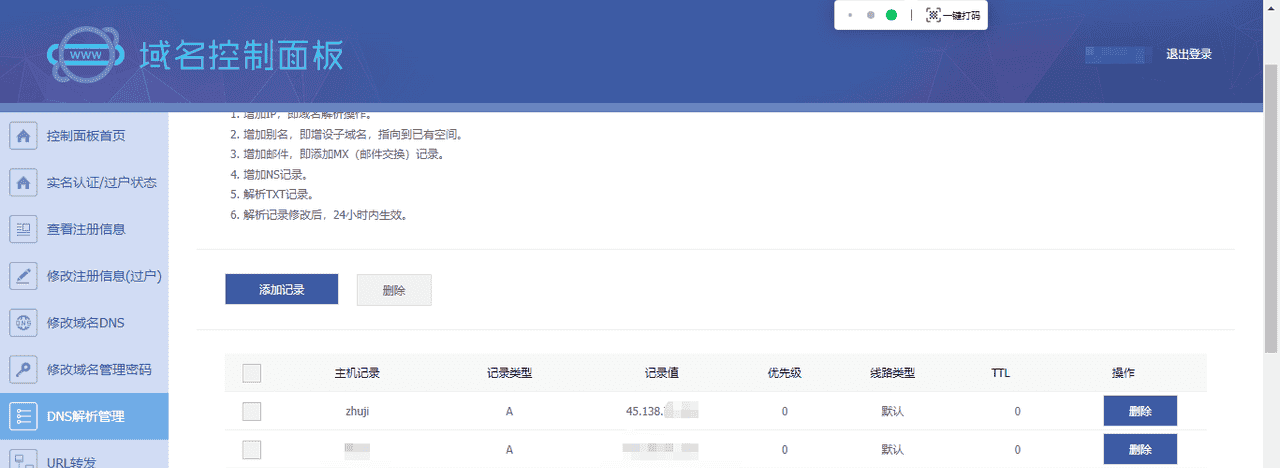Viewport: 1280px width, 468px height.
Task: Click the WWW globe logo
Action: (86, 55)
